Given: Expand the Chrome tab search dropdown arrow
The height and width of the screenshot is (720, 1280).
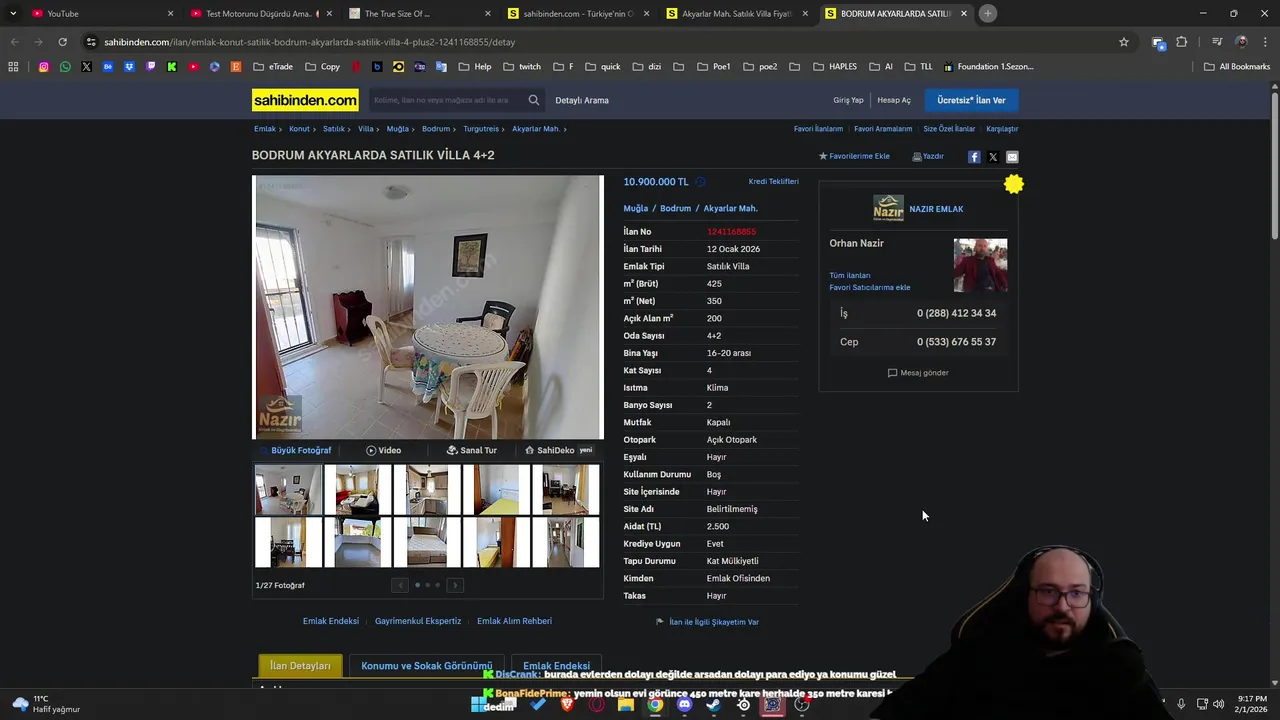Looking at the screenshot, I should coord(13,13).
